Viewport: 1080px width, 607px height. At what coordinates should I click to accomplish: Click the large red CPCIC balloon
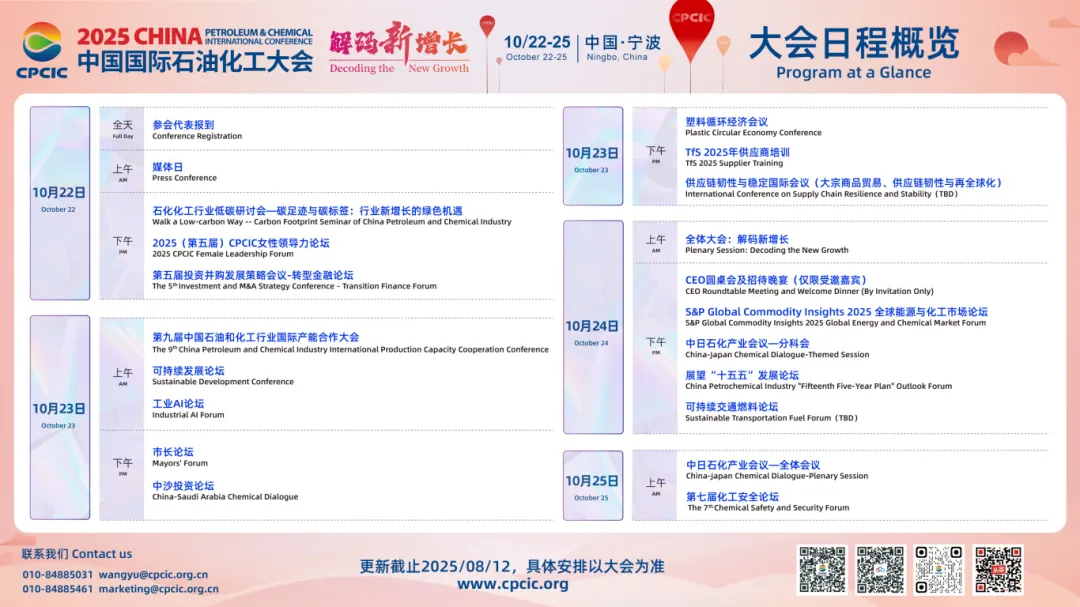[692, 29]
